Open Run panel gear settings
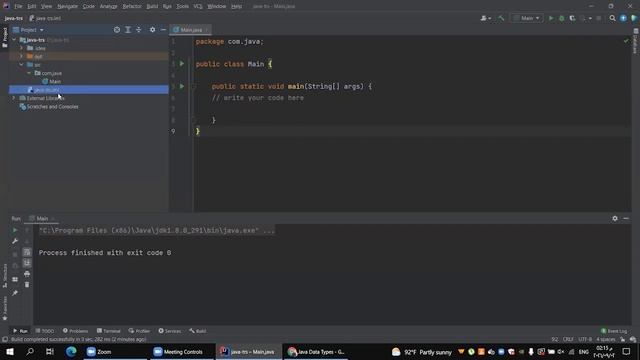640x360 pixels. pos(615,218)
